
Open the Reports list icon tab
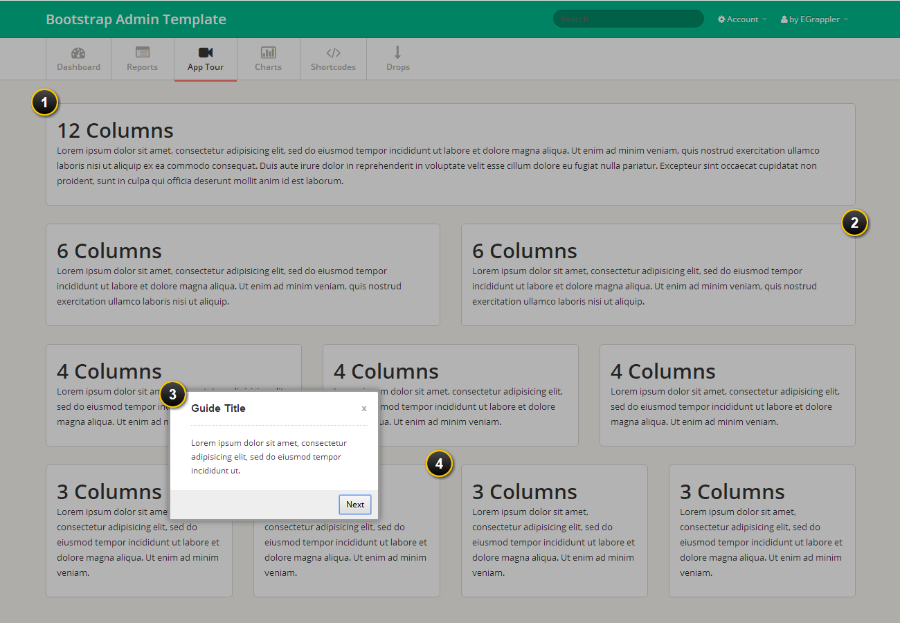click(x=142, y=59)
